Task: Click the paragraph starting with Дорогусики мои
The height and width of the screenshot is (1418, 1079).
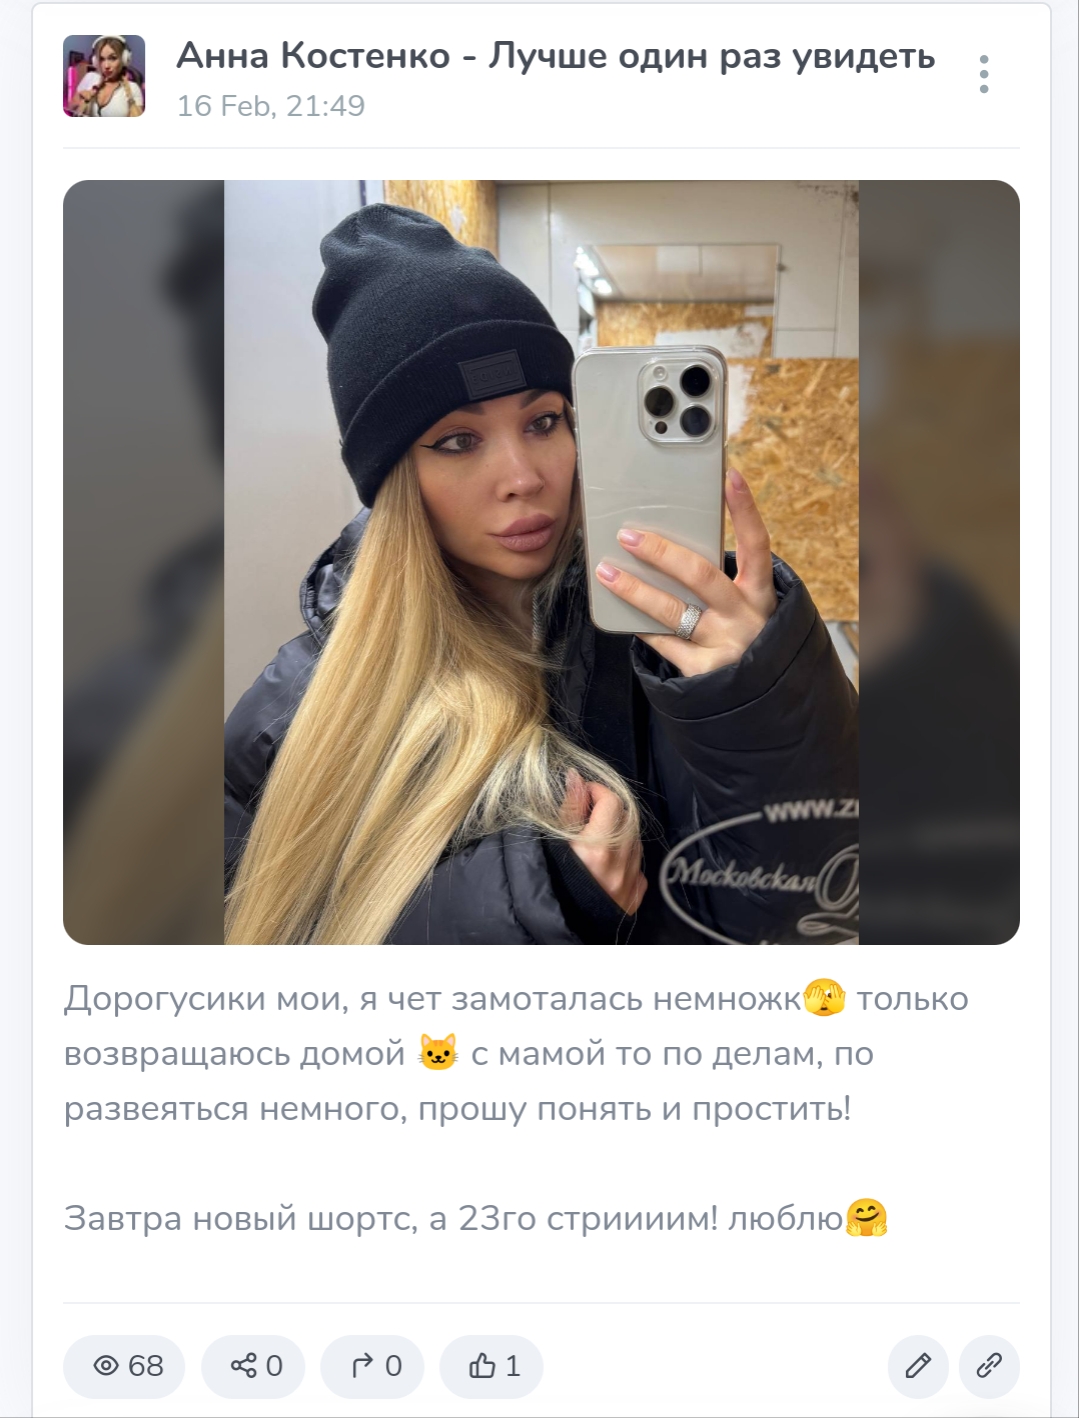Action: (x=516, y=1053)
